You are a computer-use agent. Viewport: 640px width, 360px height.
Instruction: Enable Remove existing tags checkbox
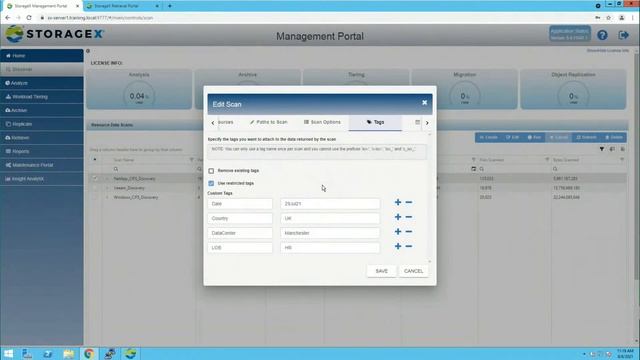pos(211,171)
